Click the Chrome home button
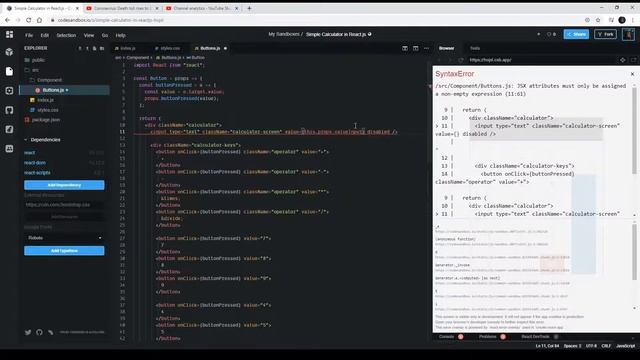This screenshot has height=360, width=640. (x=39, y=20)
